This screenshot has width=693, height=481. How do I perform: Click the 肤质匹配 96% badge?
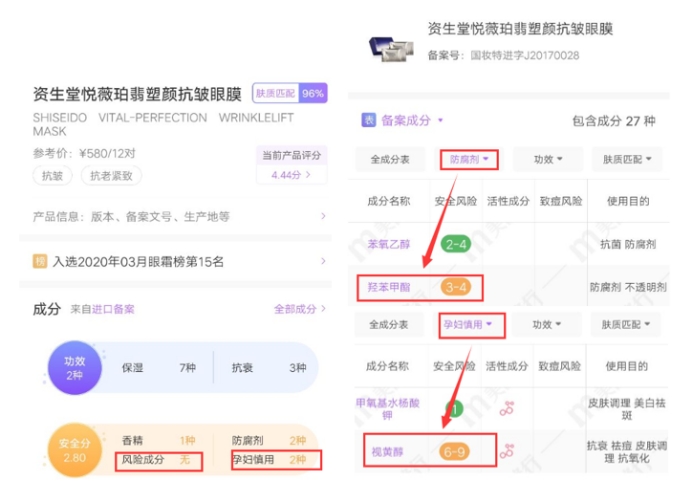point(290,93)
